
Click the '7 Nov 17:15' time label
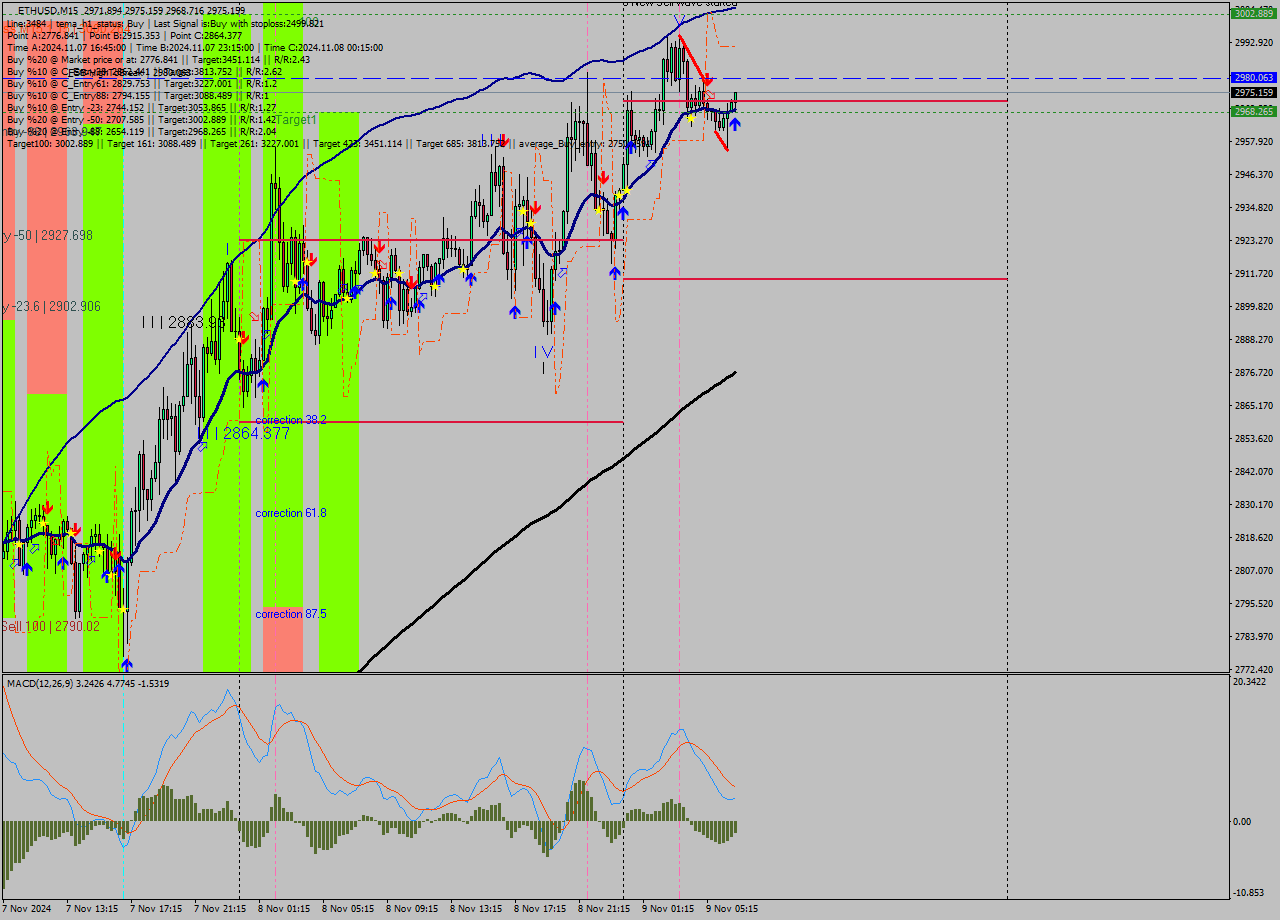(156, 909)
